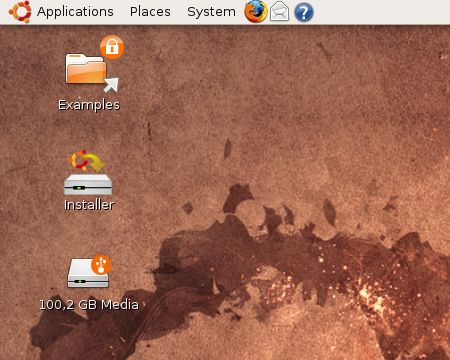Open the Applications menu
This screenshot has height=360, width=450.
(75, 12)
